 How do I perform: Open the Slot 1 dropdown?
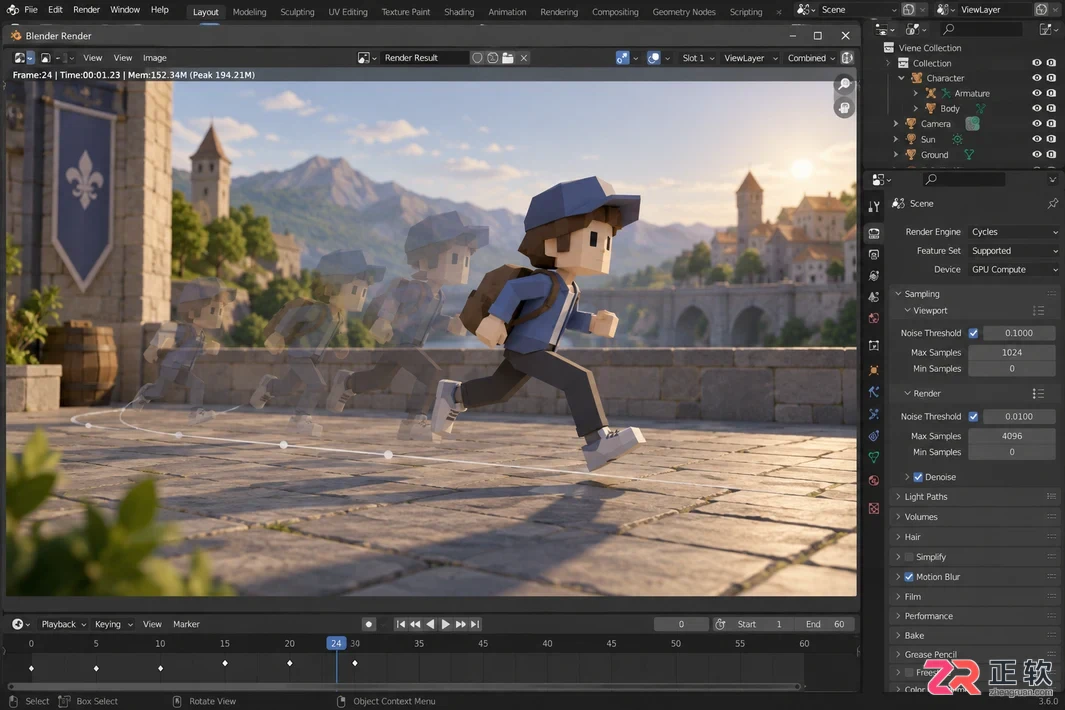coord(698,58)
